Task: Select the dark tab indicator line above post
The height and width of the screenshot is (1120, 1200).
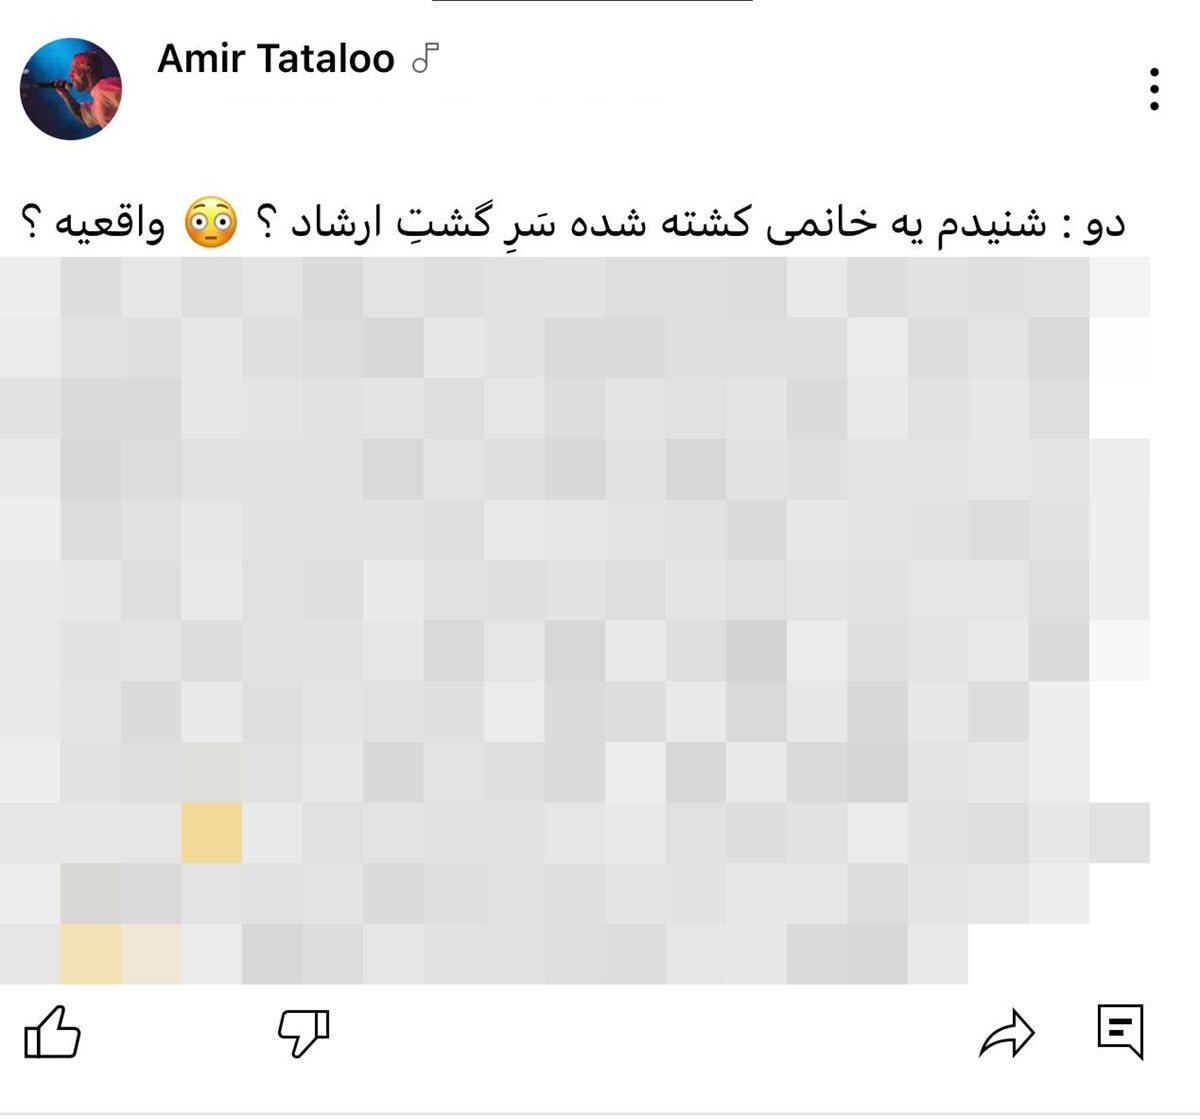Action: 592,2
